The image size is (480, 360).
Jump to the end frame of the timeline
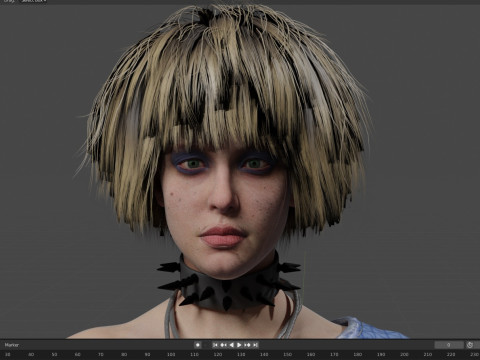(255, 345)
